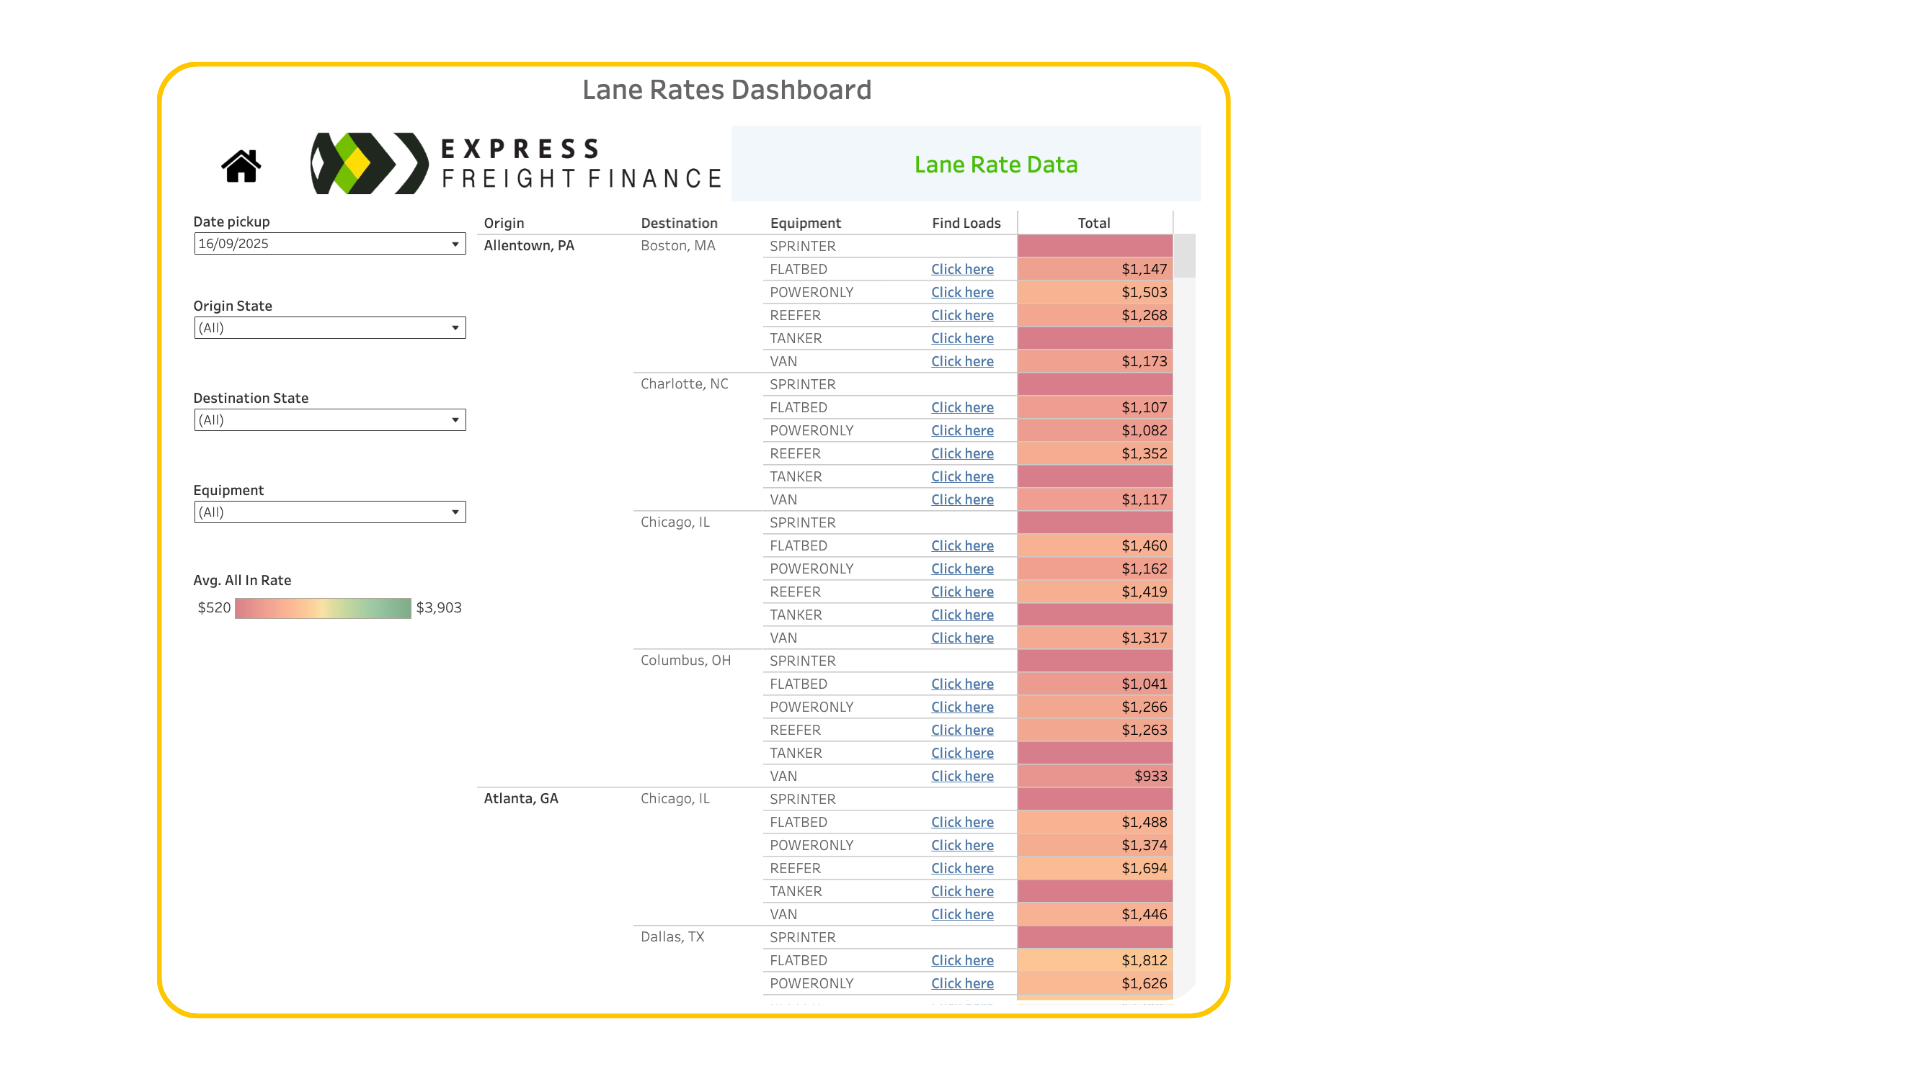Click the Home icon
Screen dimensions: 1920x1080
pyautogui.click(x=241, y=166)
